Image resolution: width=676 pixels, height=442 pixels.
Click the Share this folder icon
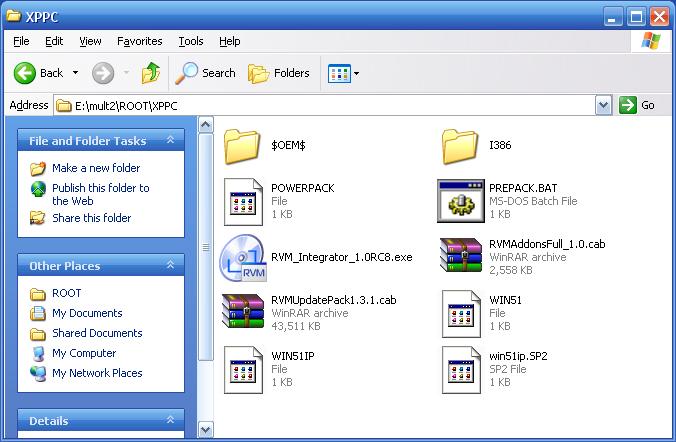tap(38, 218)
